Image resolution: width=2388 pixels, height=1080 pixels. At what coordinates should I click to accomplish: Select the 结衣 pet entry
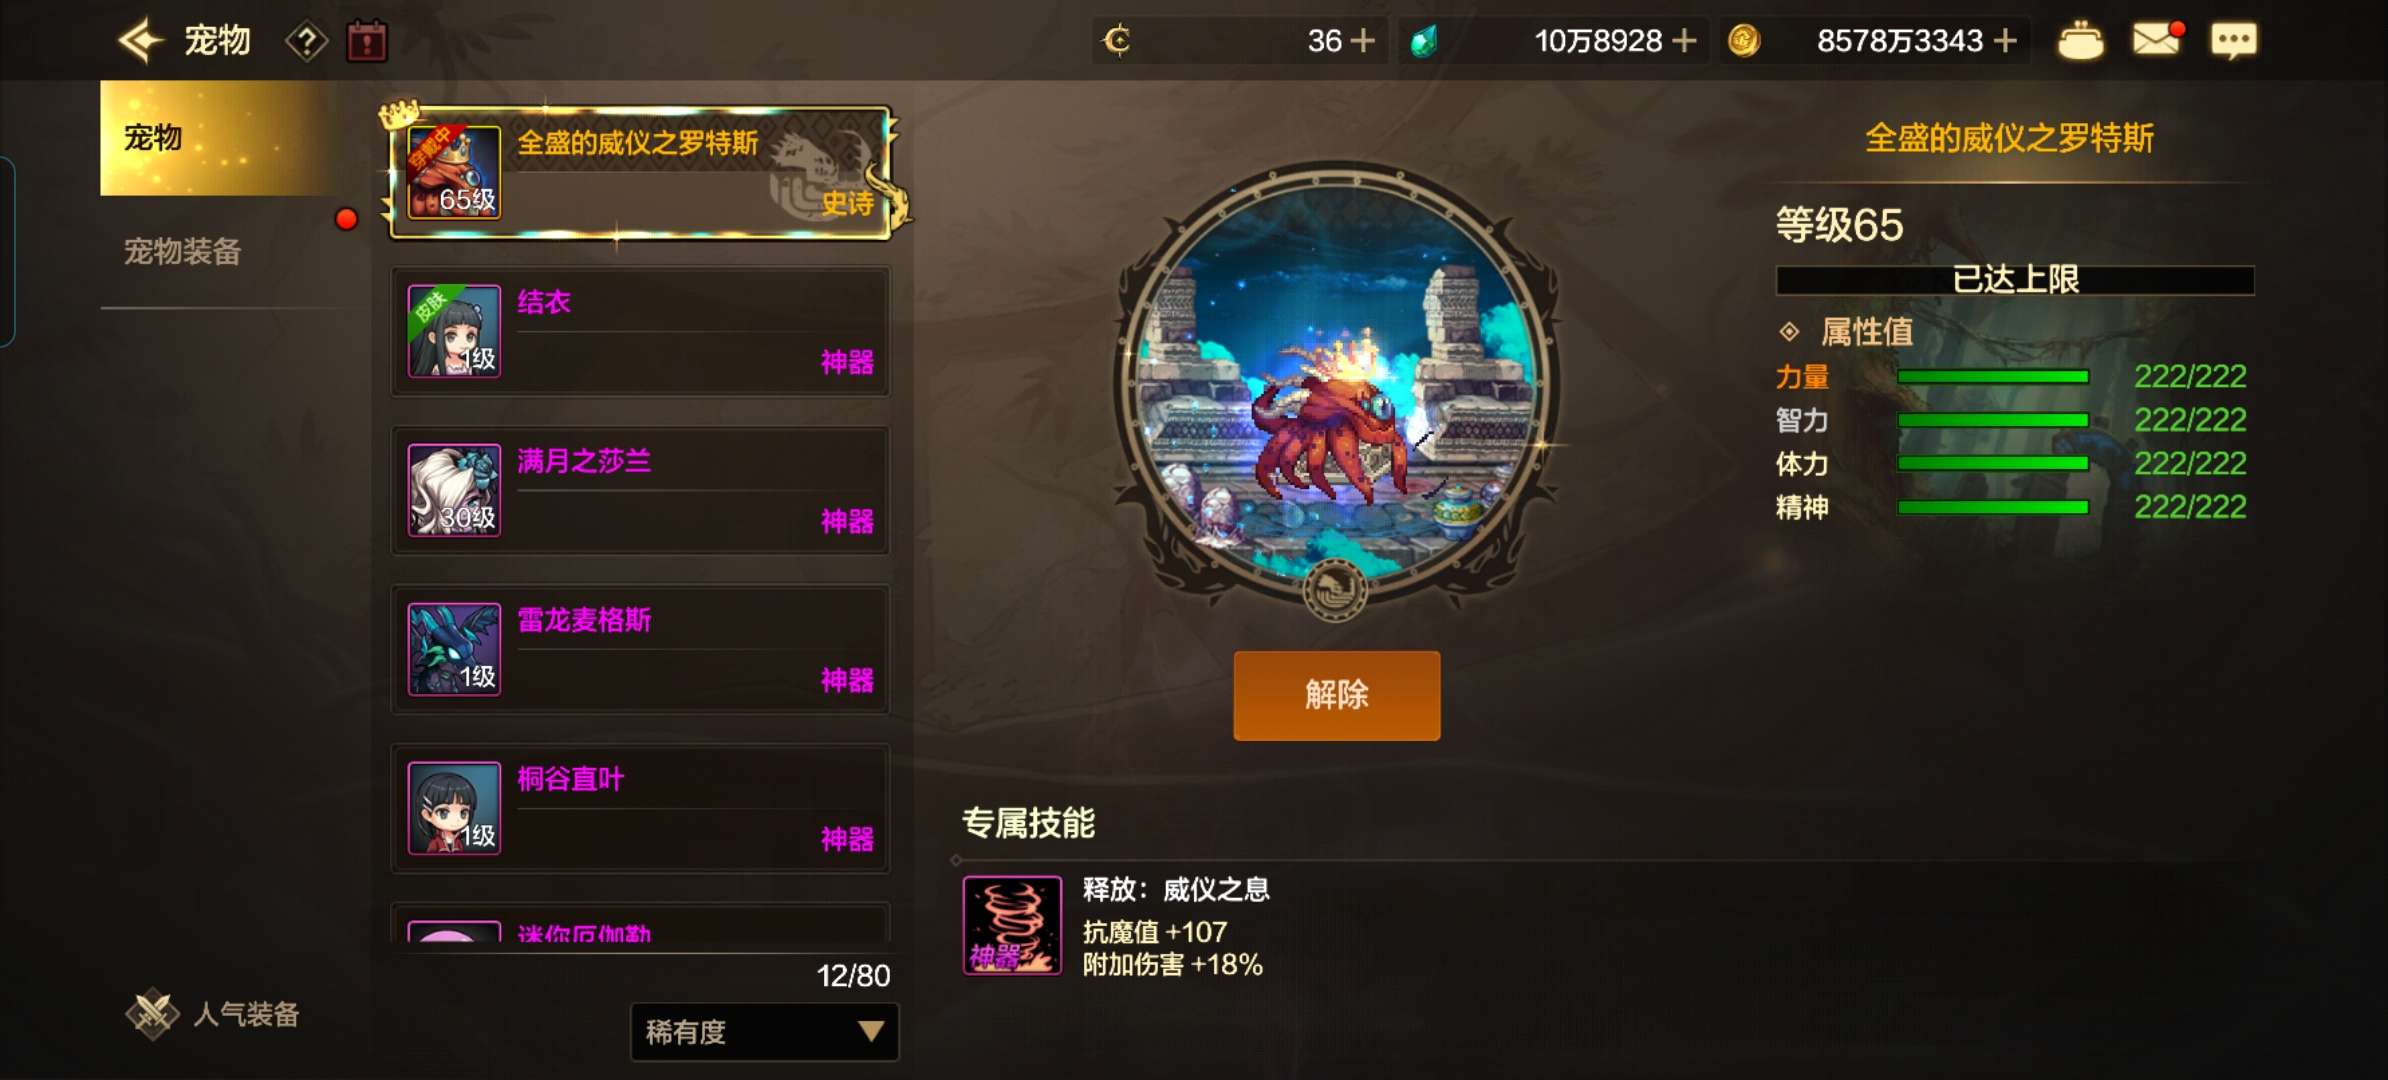(640, 331)
